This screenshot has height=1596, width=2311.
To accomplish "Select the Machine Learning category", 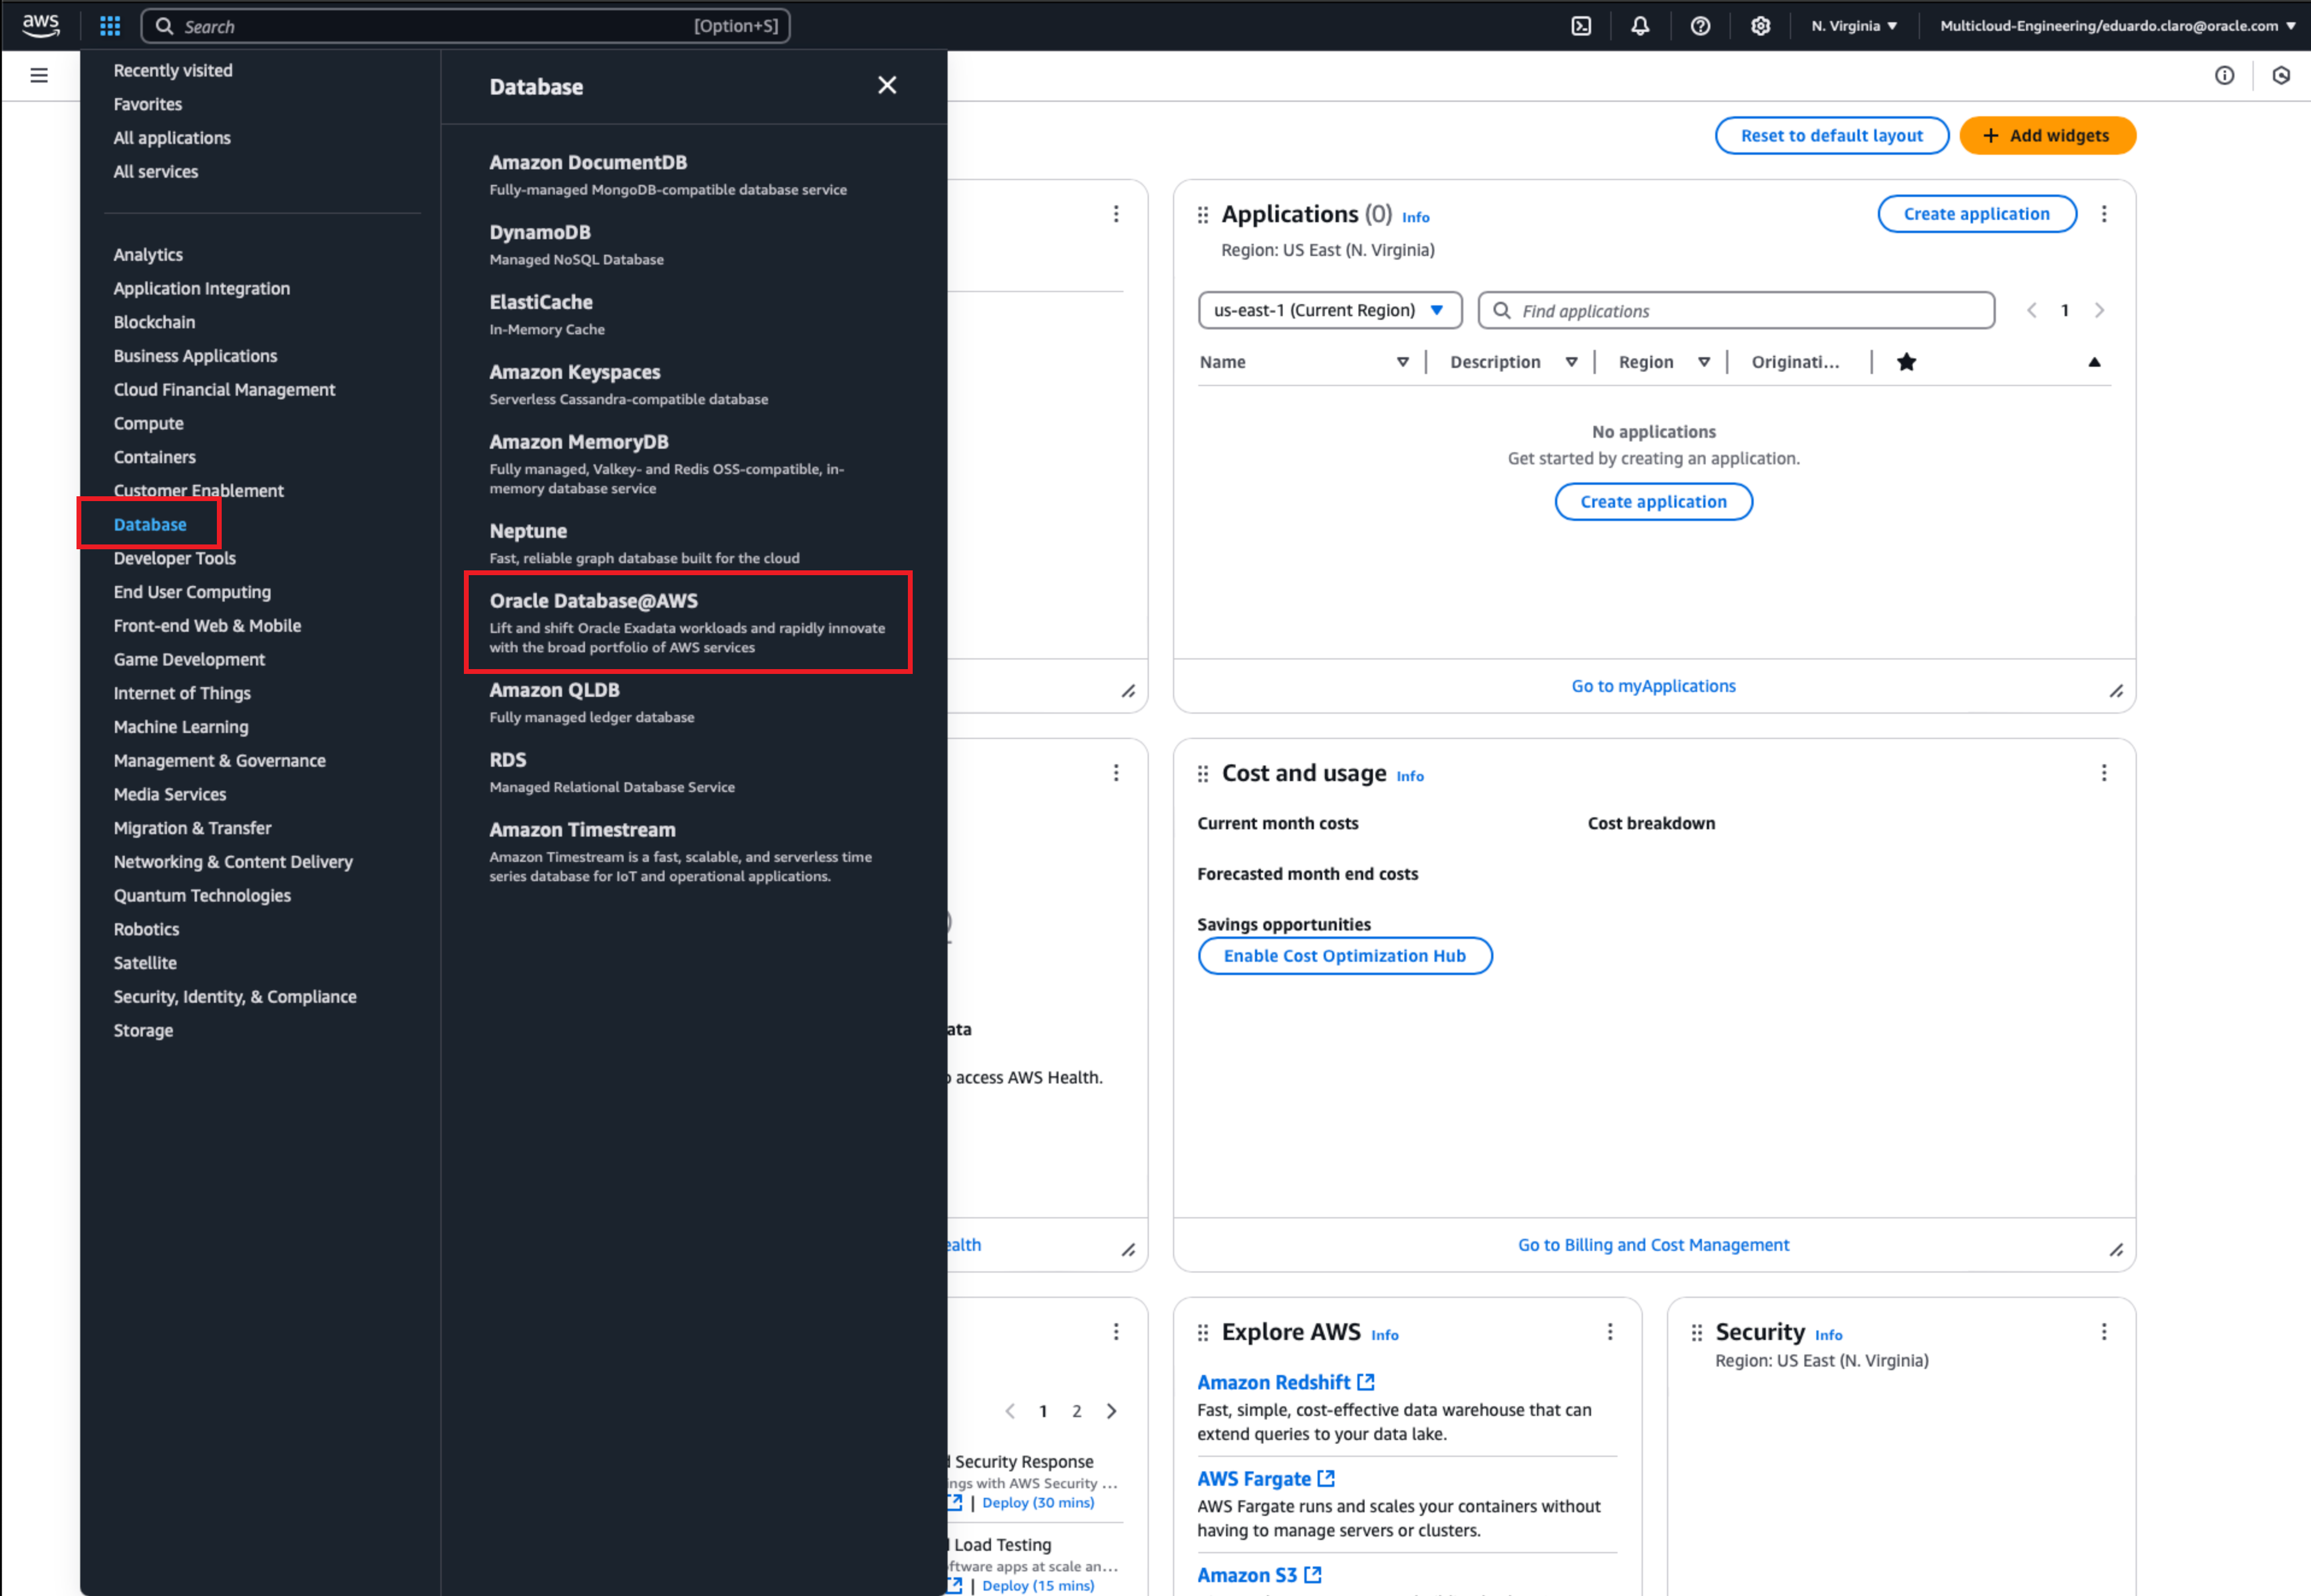I will [181, 726].
